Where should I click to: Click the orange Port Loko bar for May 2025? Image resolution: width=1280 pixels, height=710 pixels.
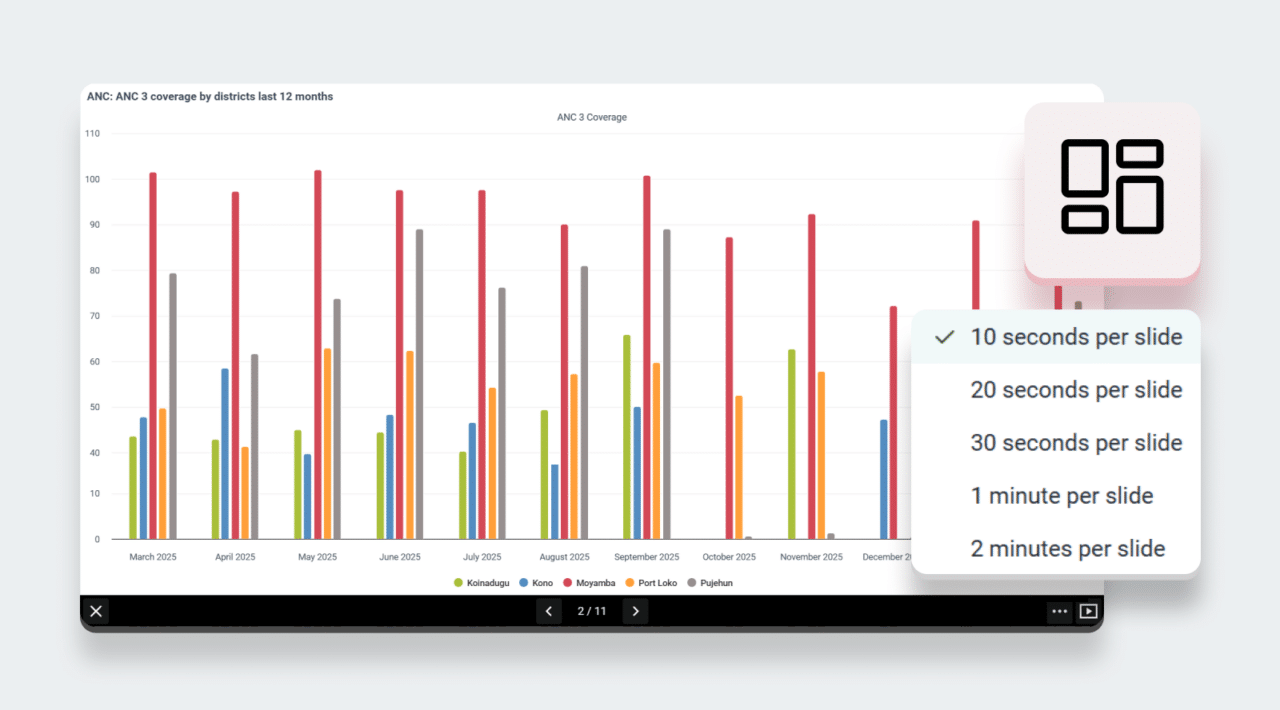(328, 444)
